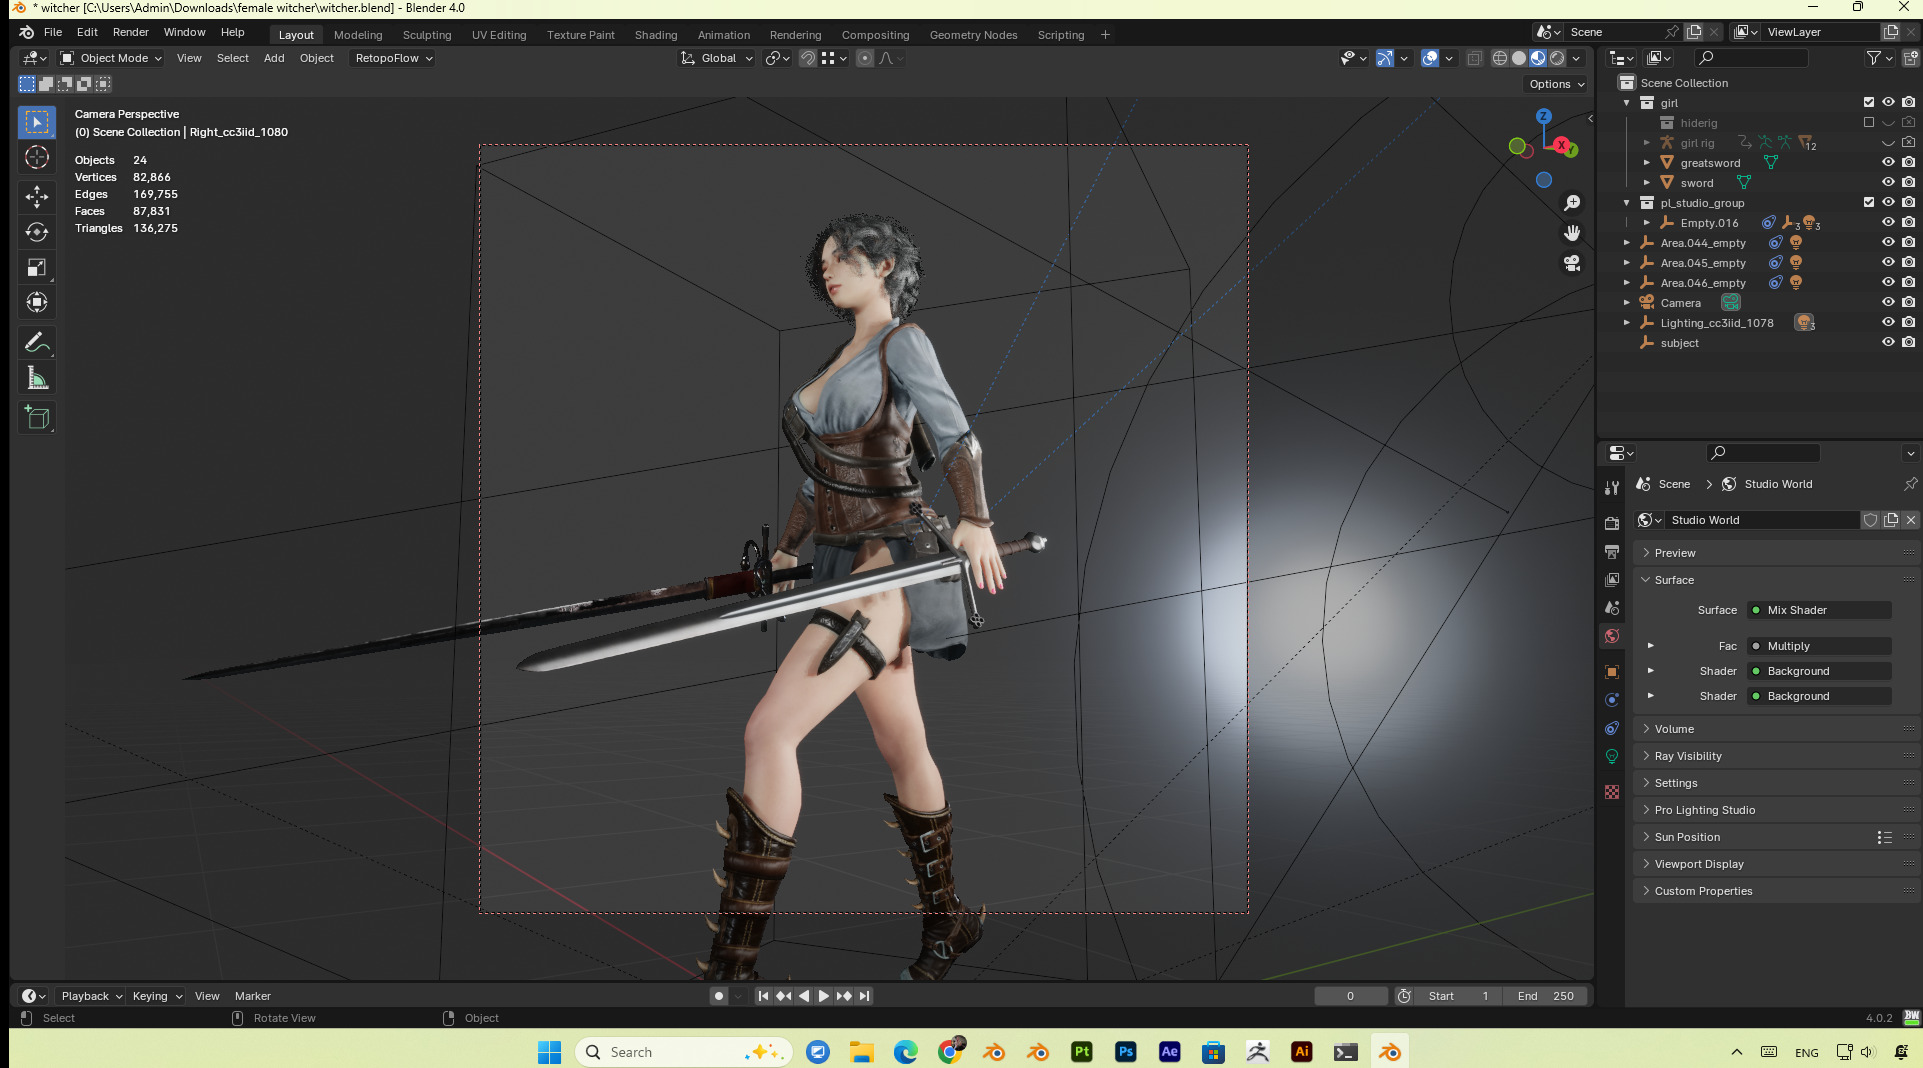The width and height of the screenshot is (1923, 1068).
Task: Open the Render menu
Action: pos(131,33)
